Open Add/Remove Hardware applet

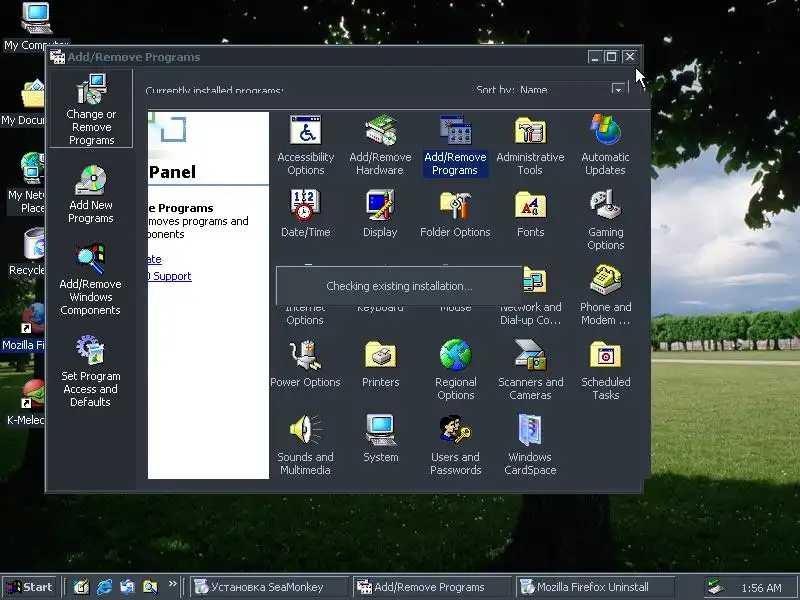[x=380, y=145]
